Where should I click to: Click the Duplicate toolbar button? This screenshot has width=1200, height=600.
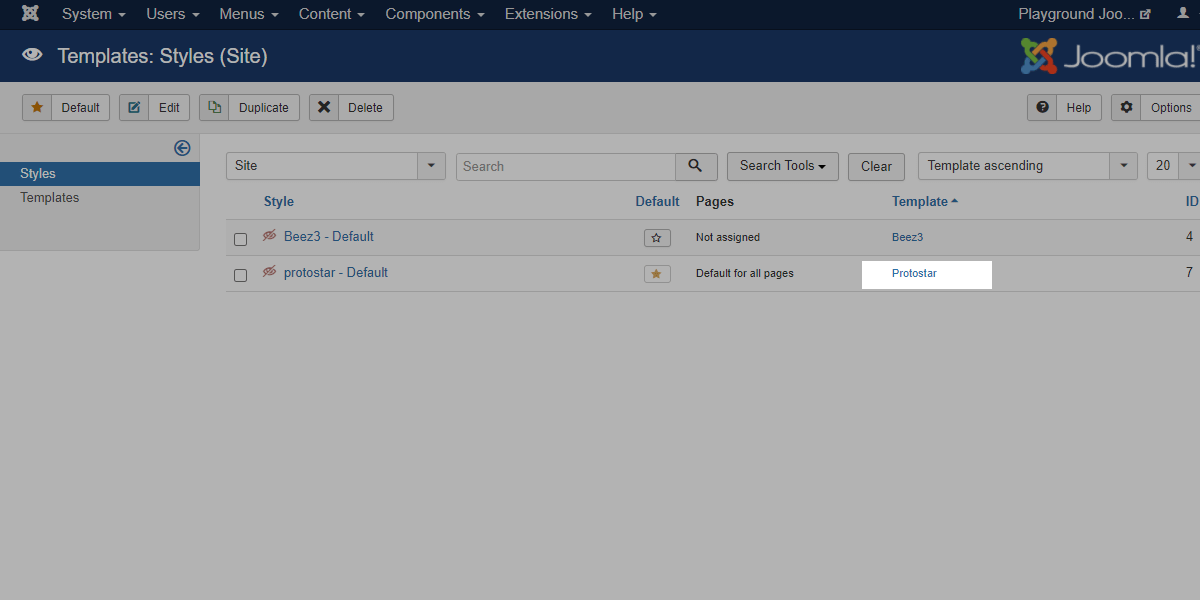[x=249, y=107]
